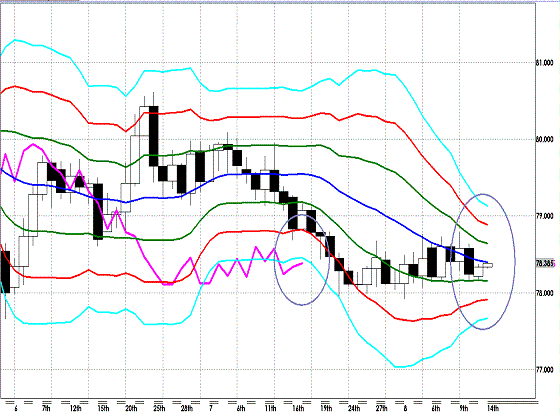This screenshot has width=560, height=414.
Task: Select the 24th date label
Action: pos(354,408)
